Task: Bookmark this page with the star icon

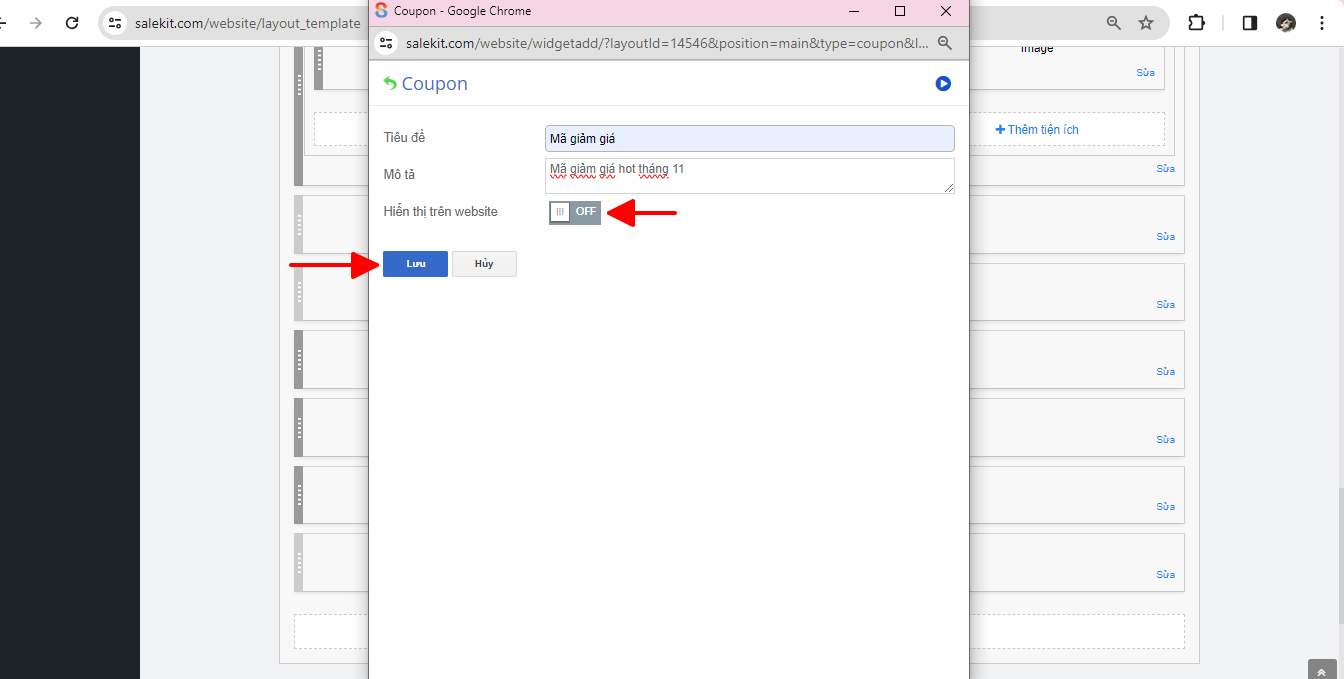Action: click(1146, 23)
